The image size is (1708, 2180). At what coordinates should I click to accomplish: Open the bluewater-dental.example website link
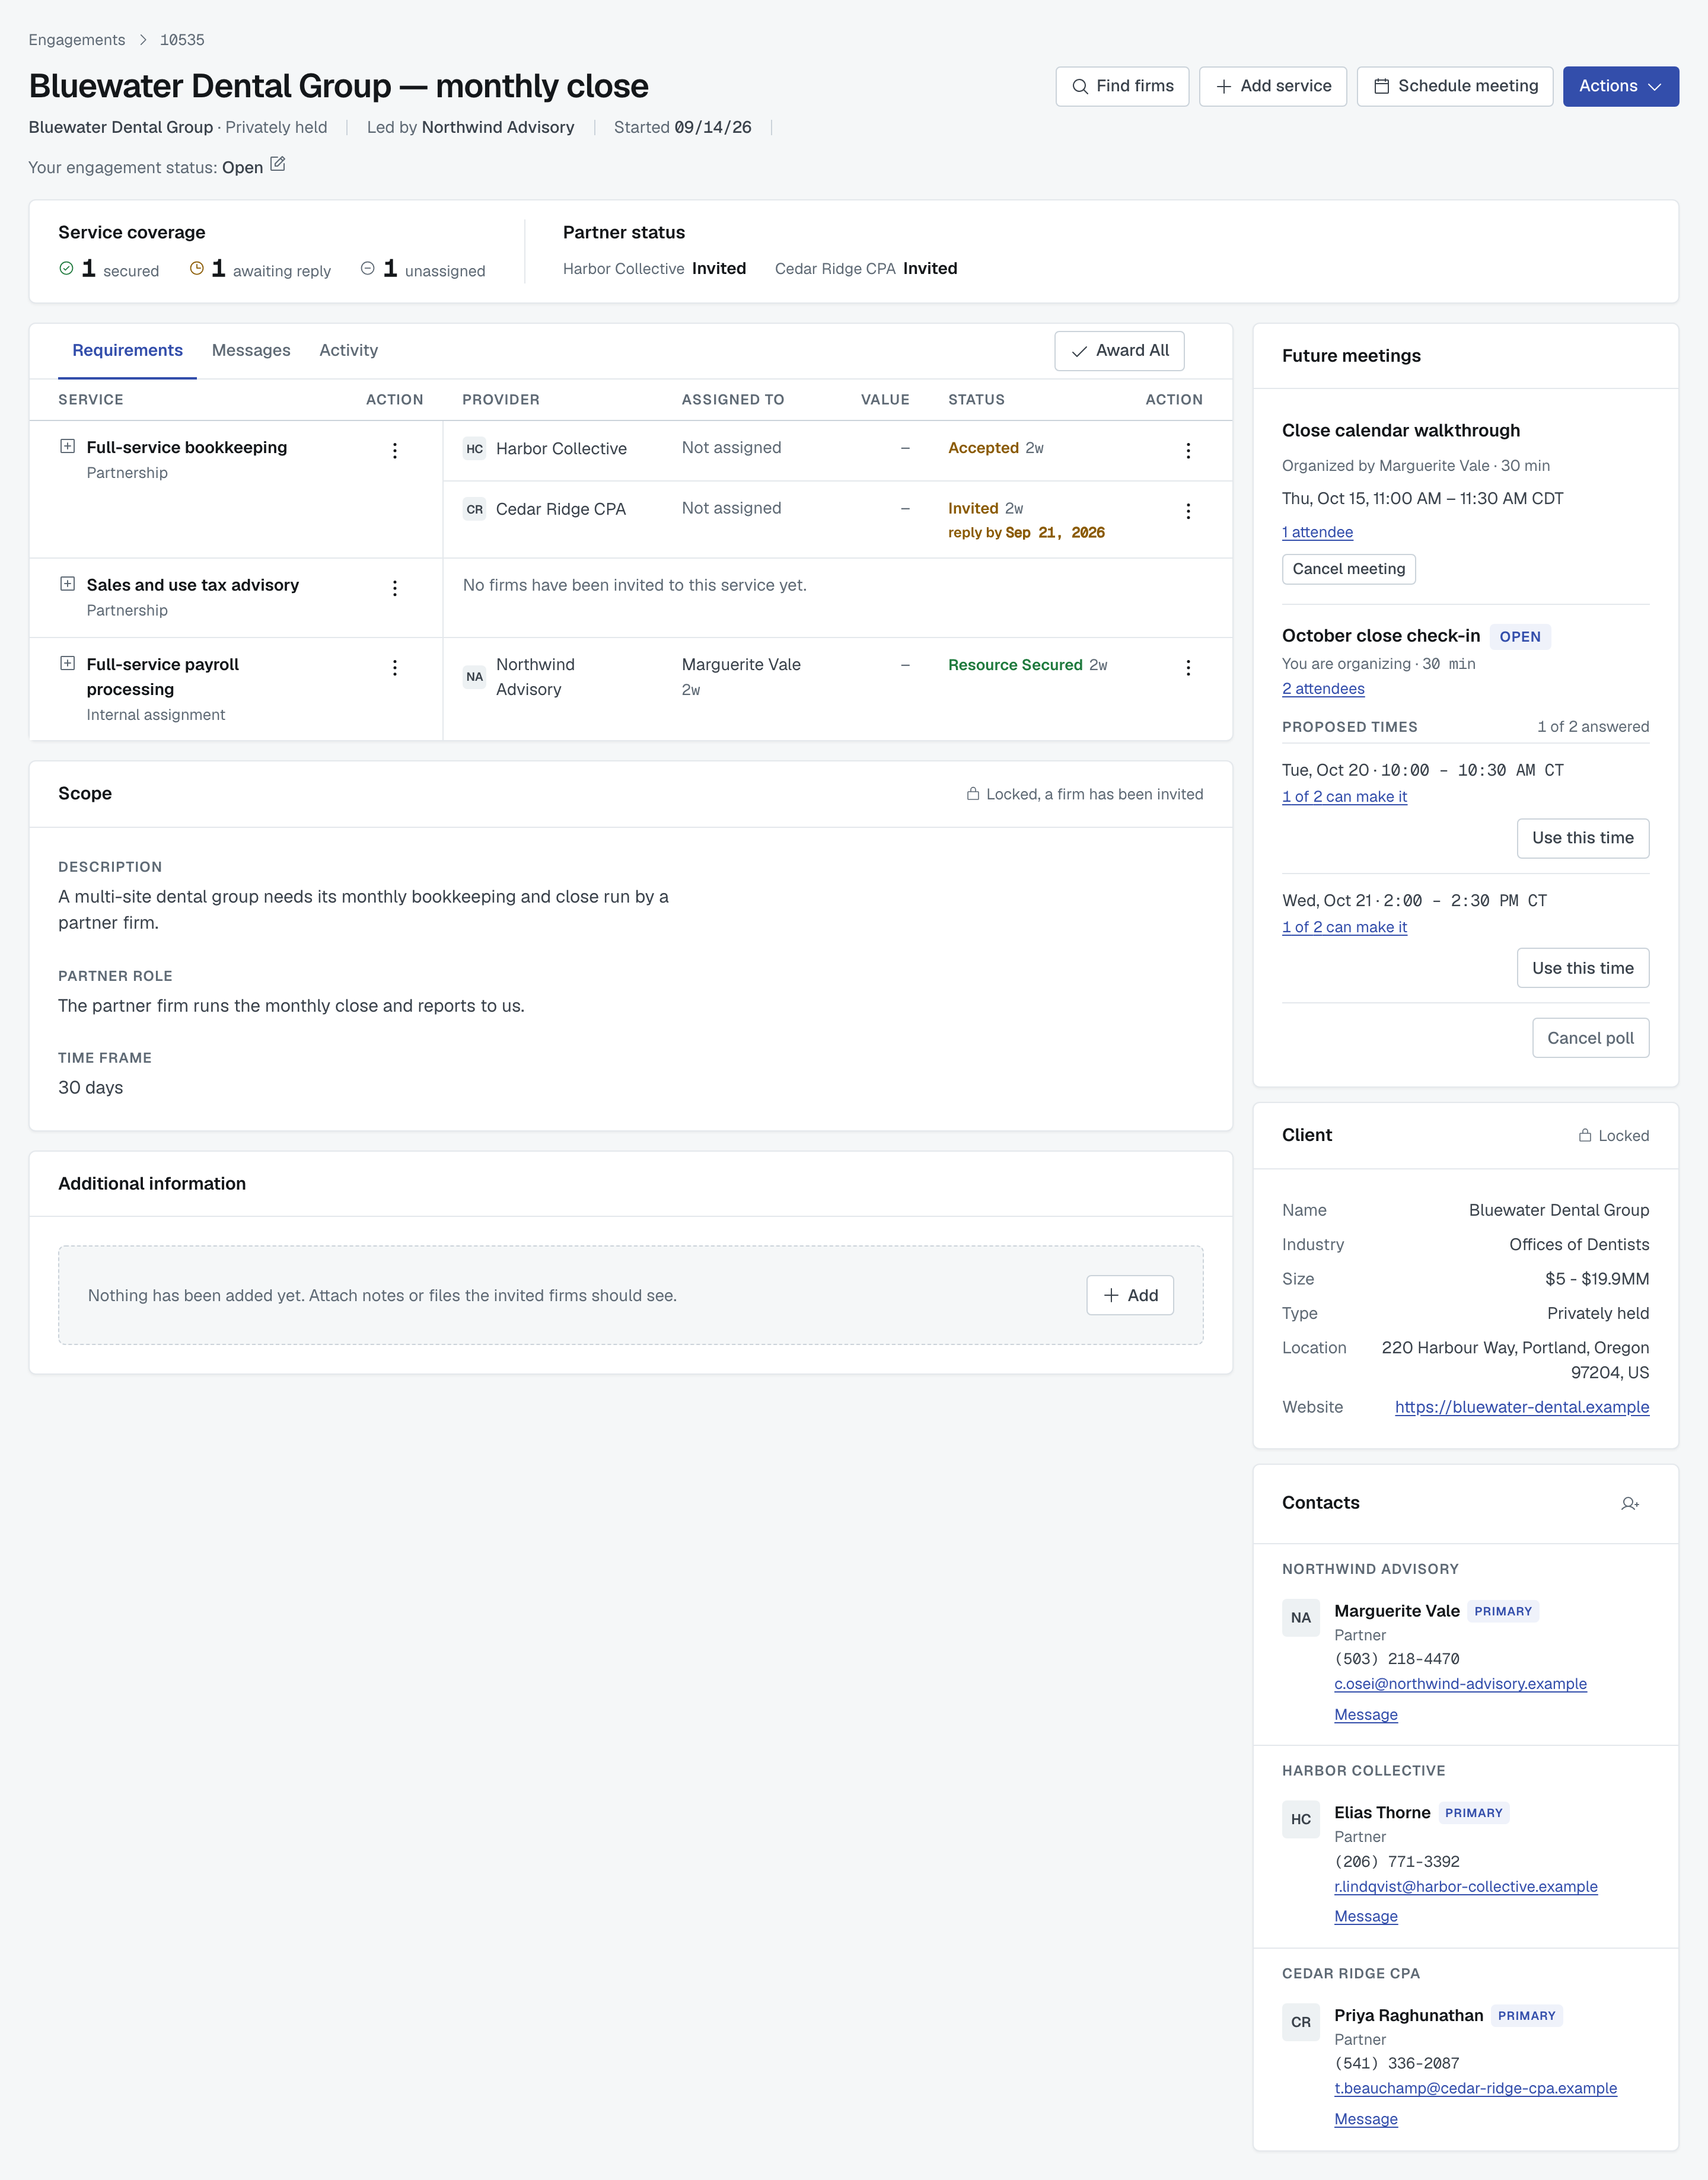coord(1522,1407)
